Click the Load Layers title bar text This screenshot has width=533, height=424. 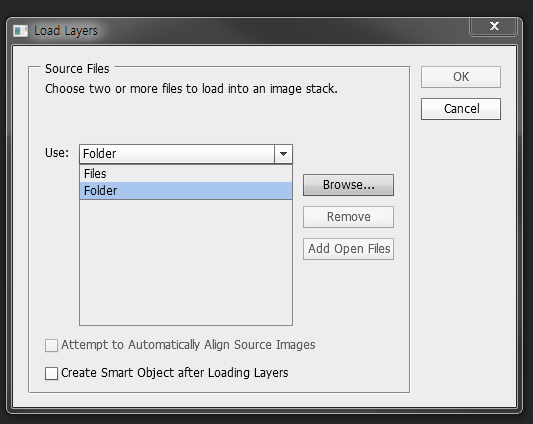tap(66, 31)
